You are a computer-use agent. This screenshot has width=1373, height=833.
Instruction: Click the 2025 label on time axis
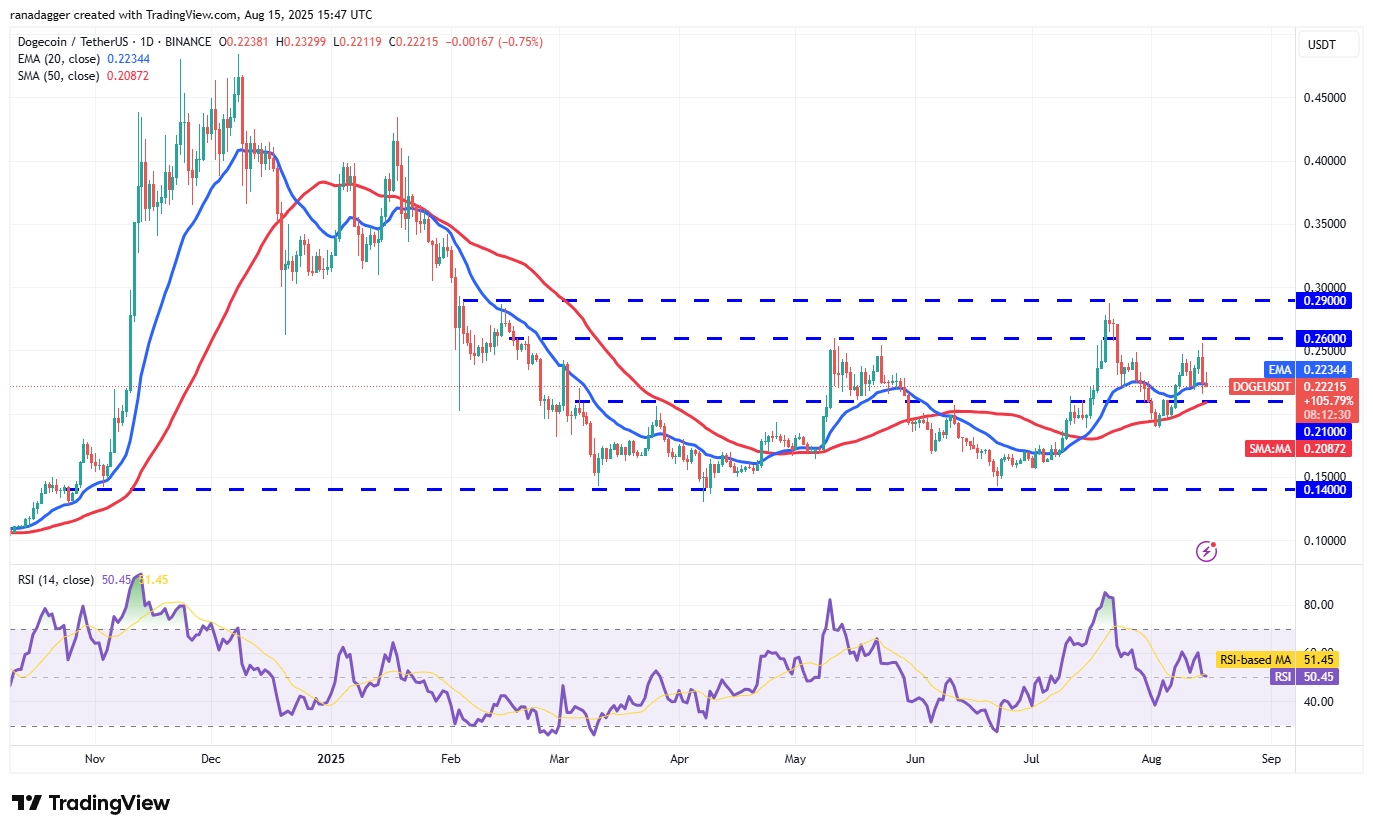(329, 759)
